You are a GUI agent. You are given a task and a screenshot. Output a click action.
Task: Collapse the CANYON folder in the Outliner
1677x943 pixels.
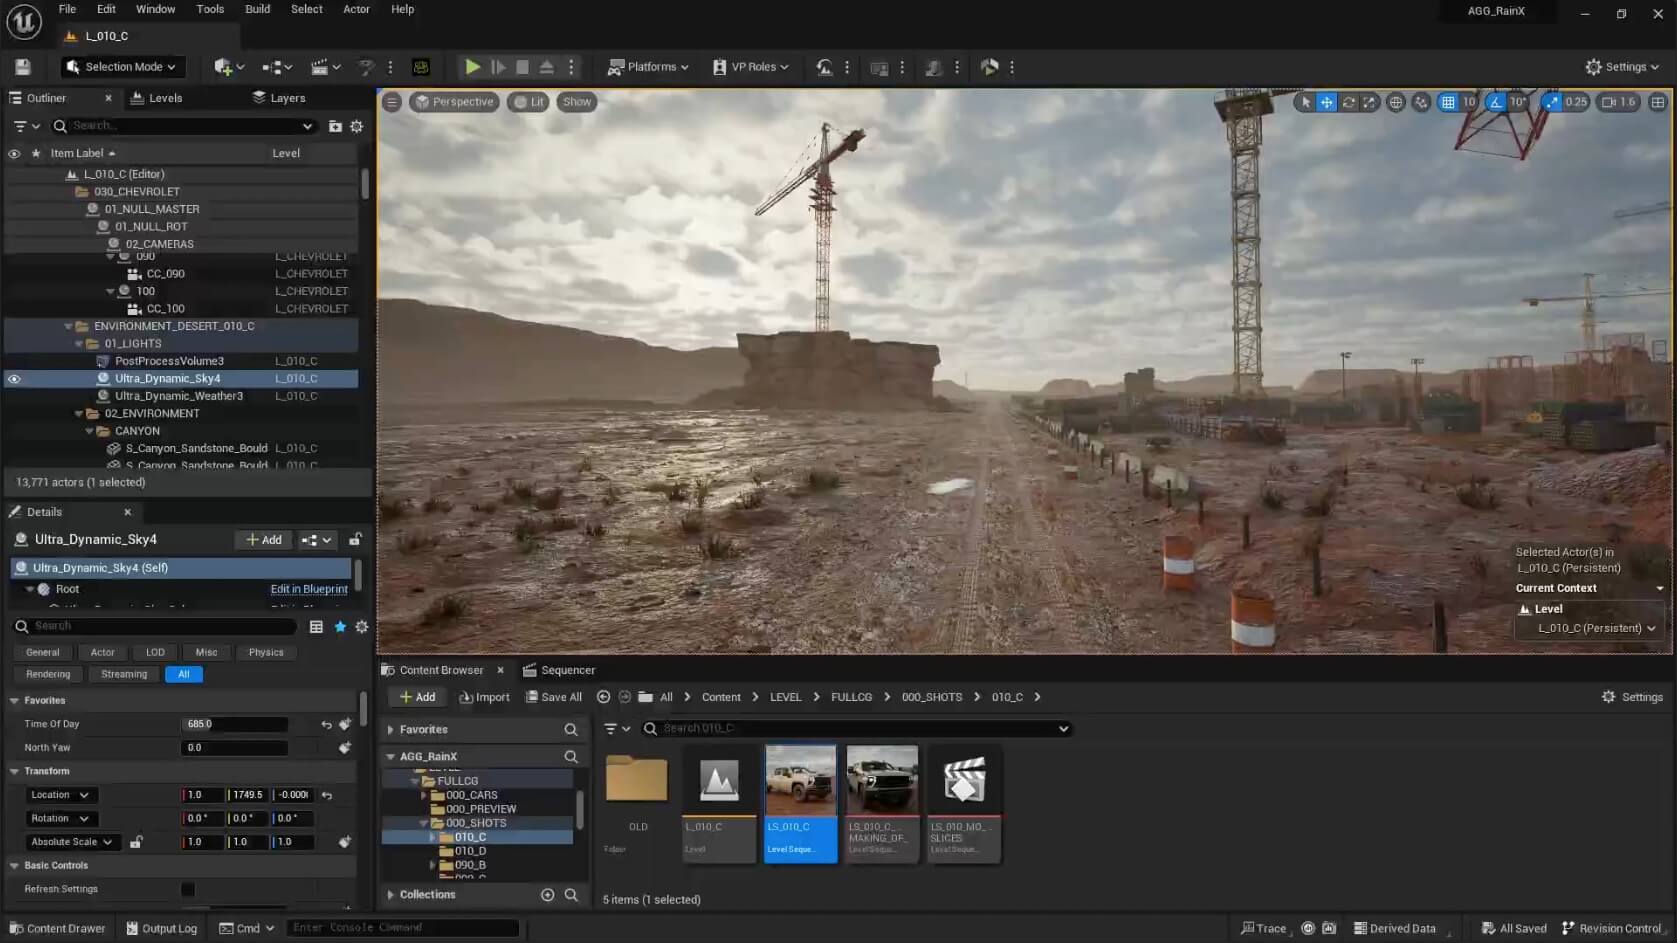click(x=89, y=431)
